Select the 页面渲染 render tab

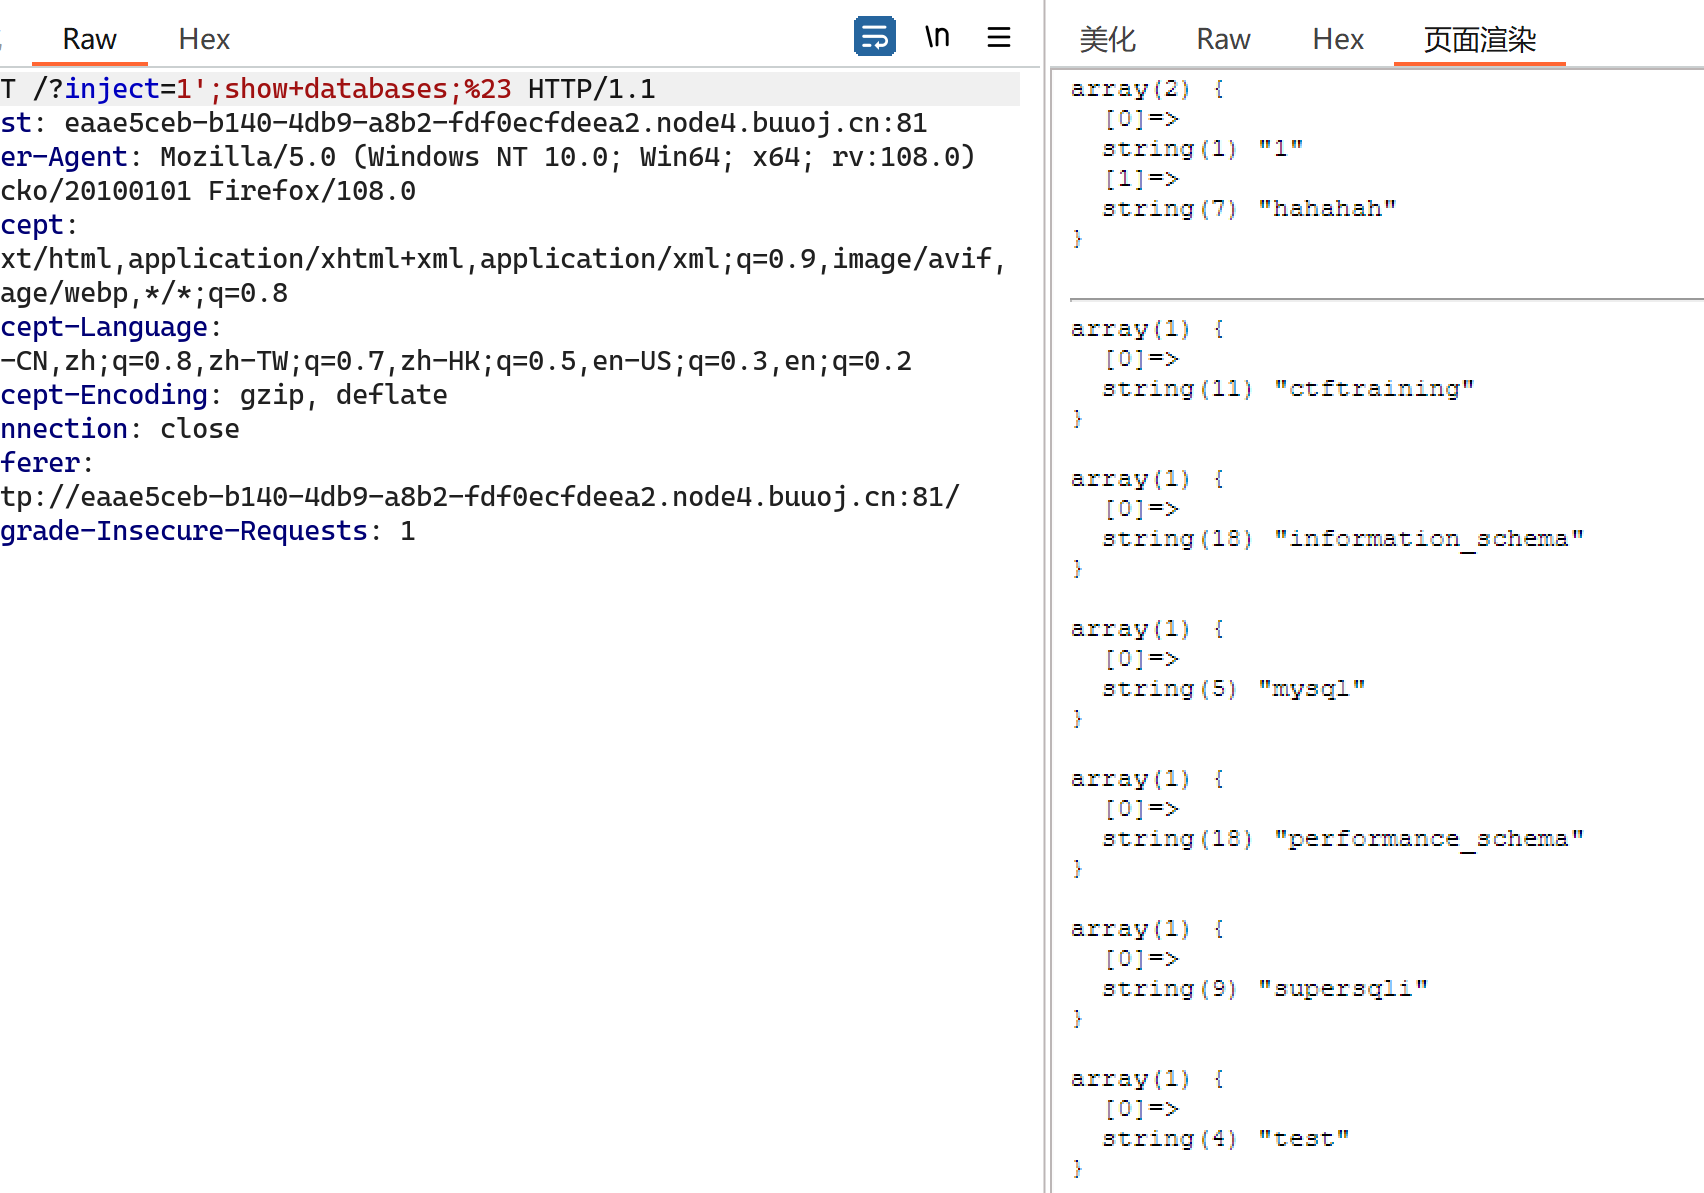click(1479, 39)
